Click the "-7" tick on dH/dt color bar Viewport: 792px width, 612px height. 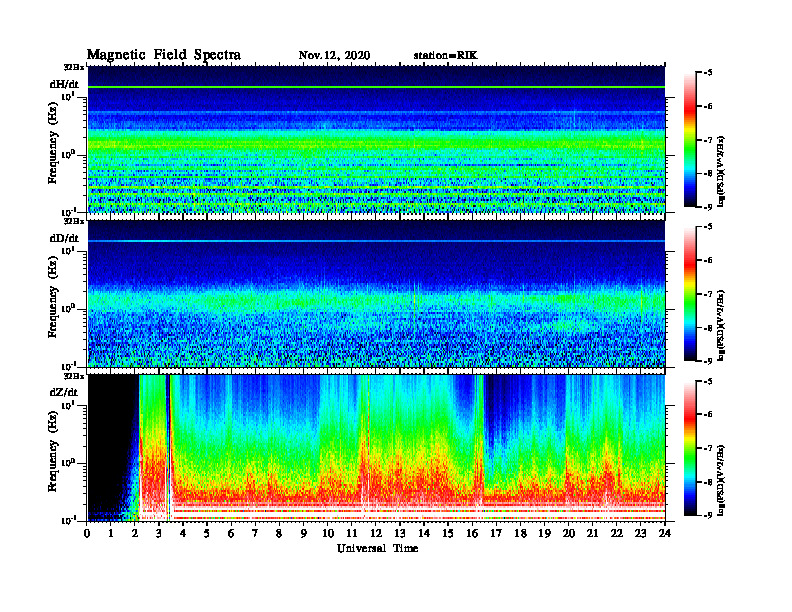pyautogui.click(x=708, y=140)
